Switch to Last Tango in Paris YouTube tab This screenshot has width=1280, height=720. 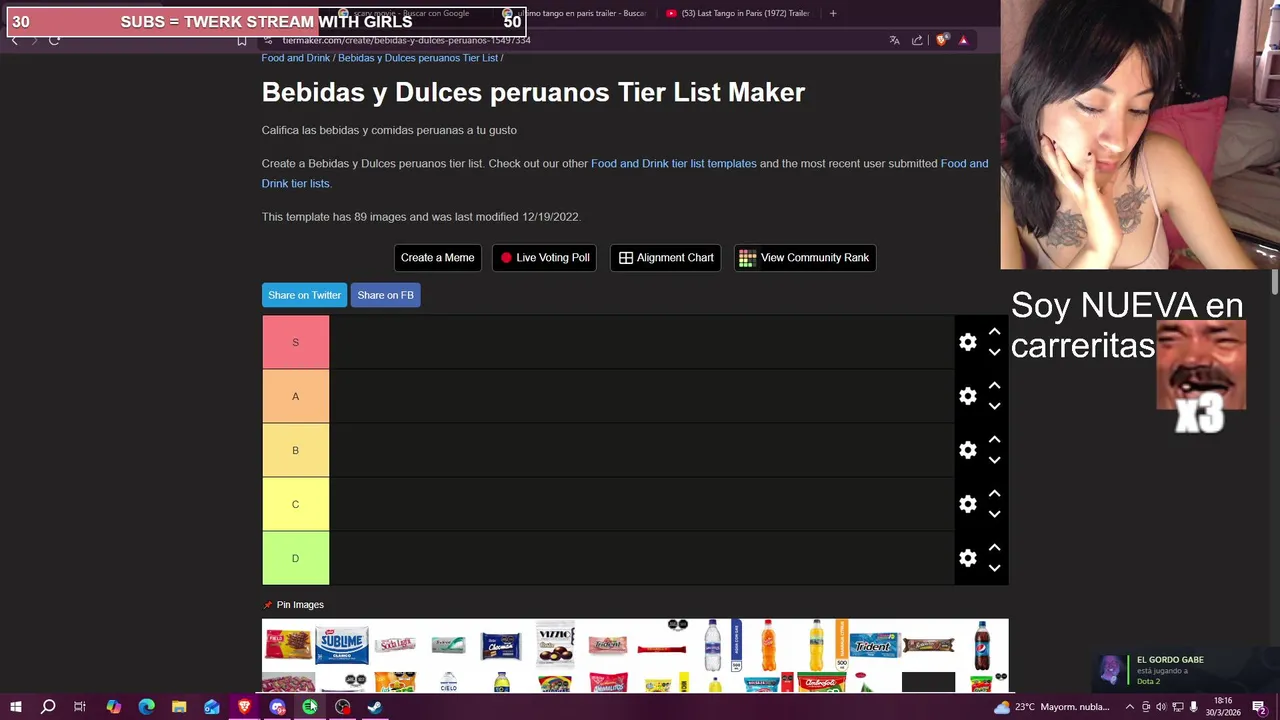coord(738,13)
